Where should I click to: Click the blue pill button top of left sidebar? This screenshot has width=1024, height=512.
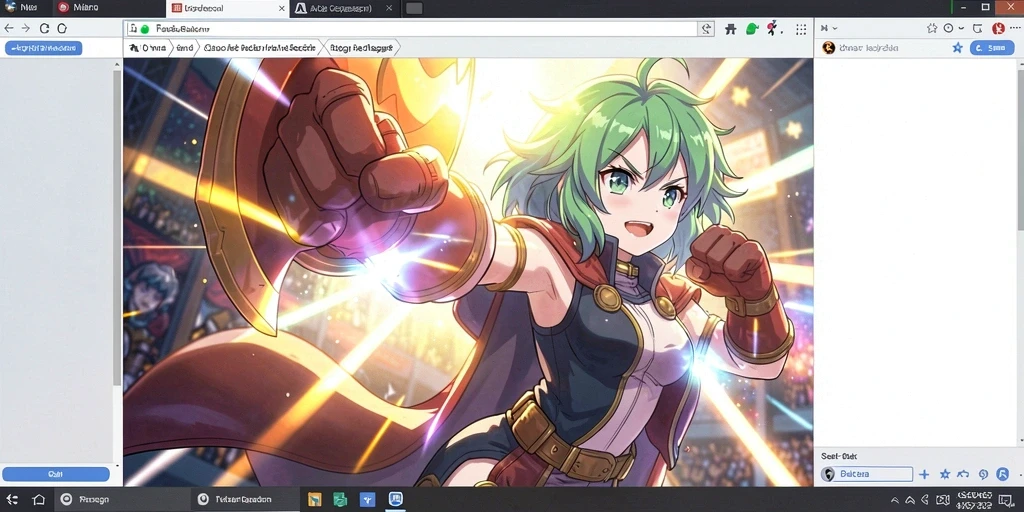pyautogui.click(x=43, y=48)
